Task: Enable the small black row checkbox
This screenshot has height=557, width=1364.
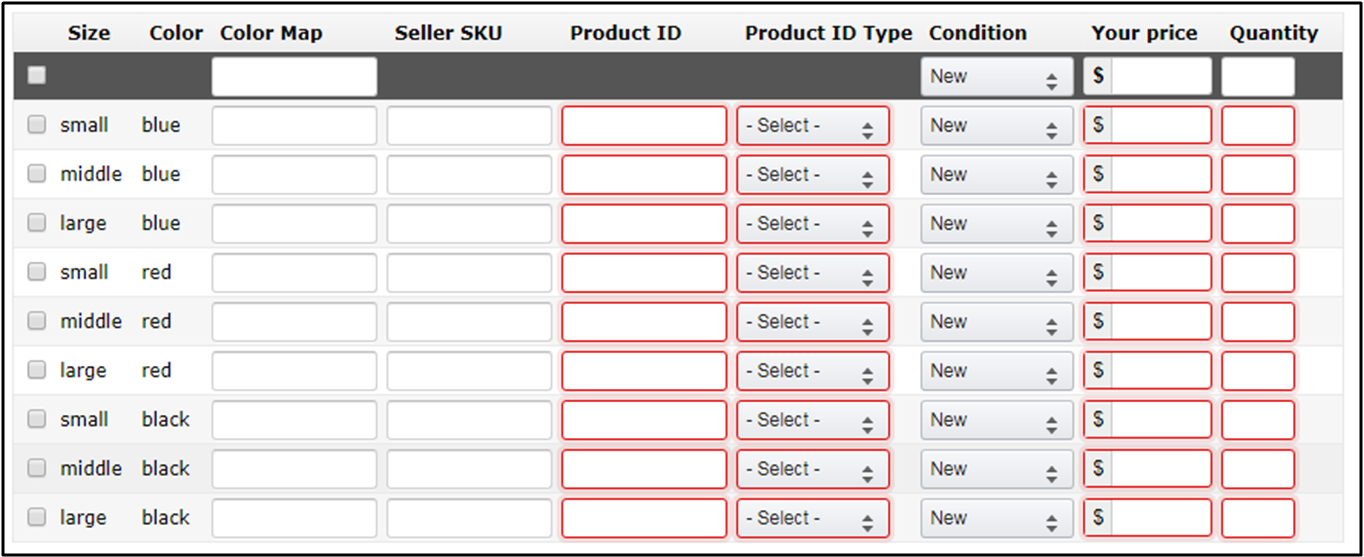Action: point(37,419)
